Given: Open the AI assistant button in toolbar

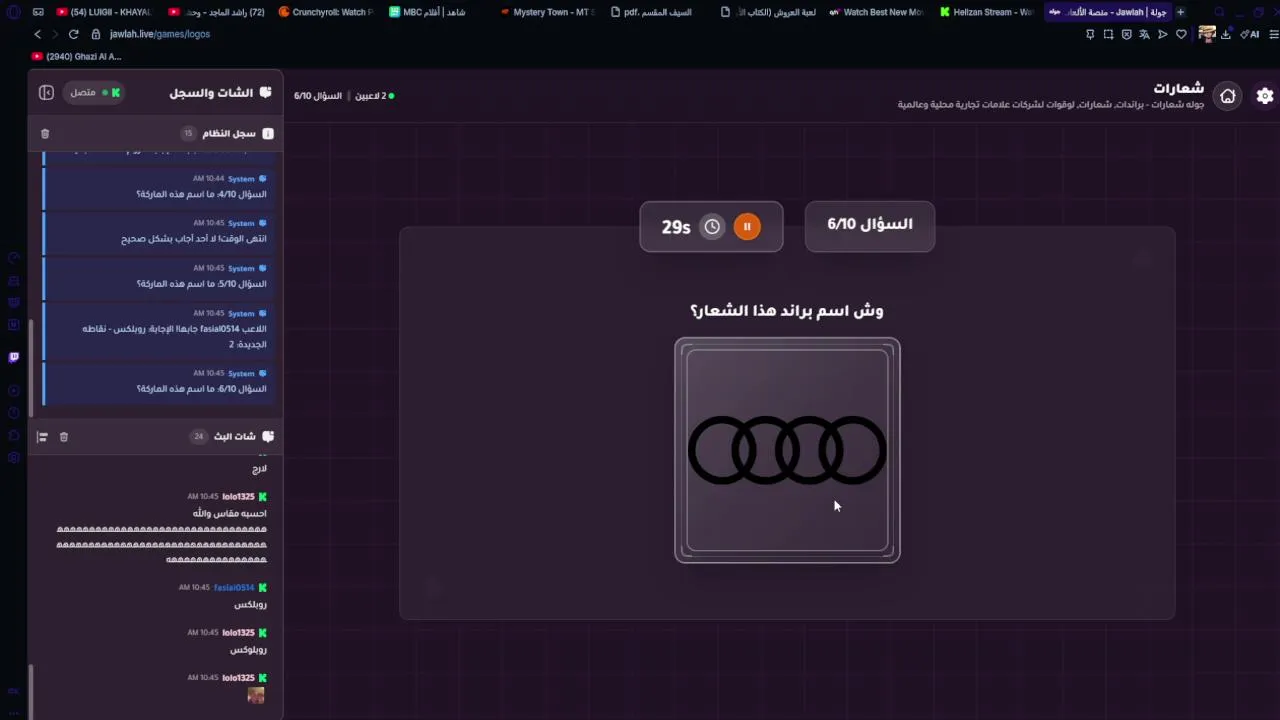Looking at the screenshot, I should coord(1250,34).
